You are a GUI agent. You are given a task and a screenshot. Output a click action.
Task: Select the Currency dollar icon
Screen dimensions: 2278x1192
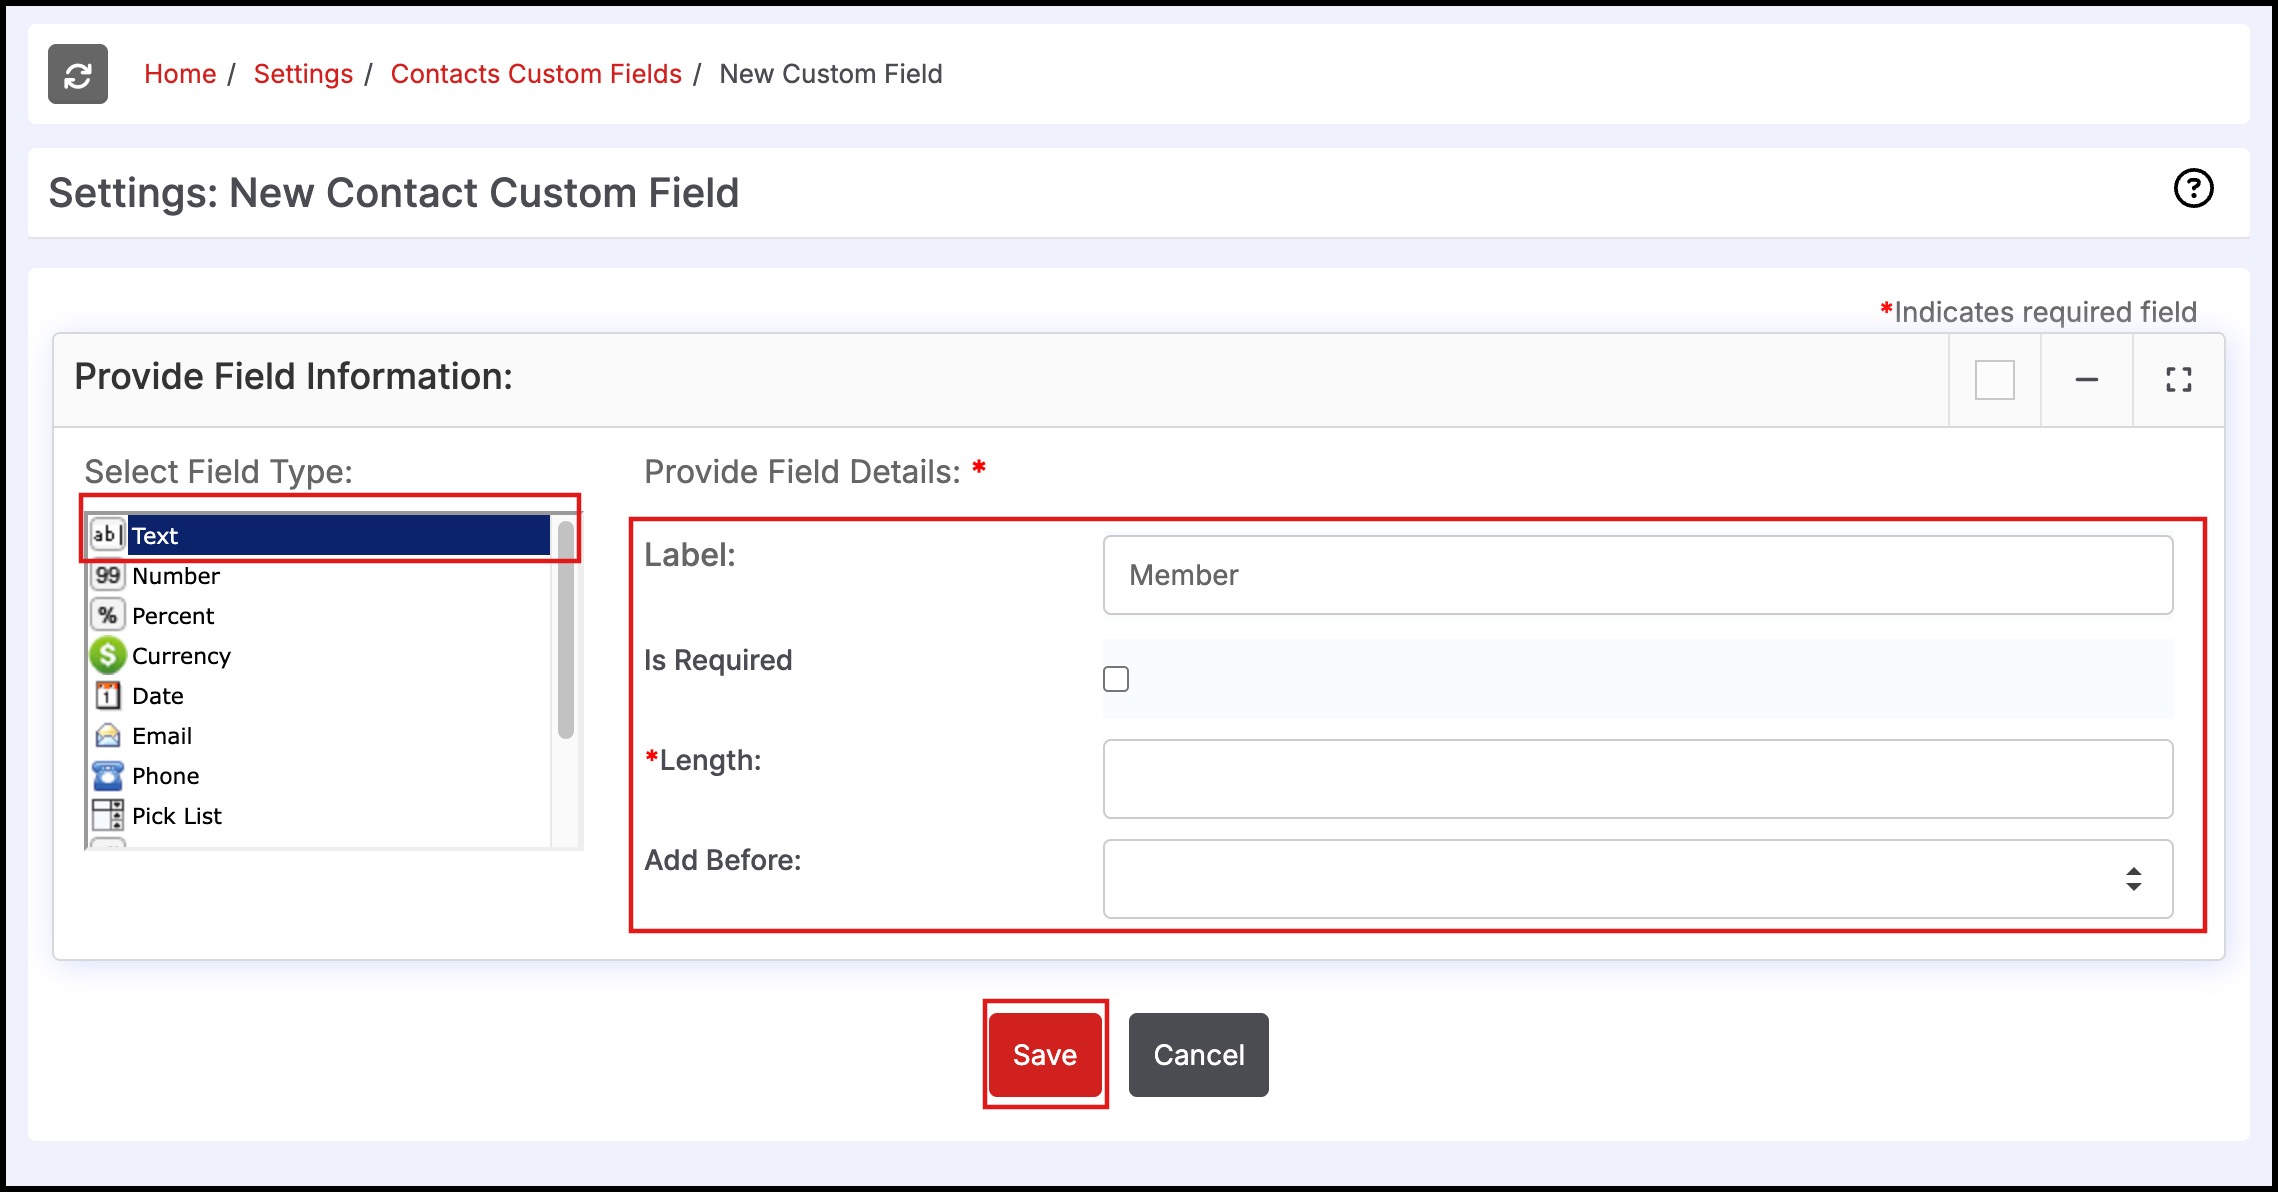click(x=107, y=656)
